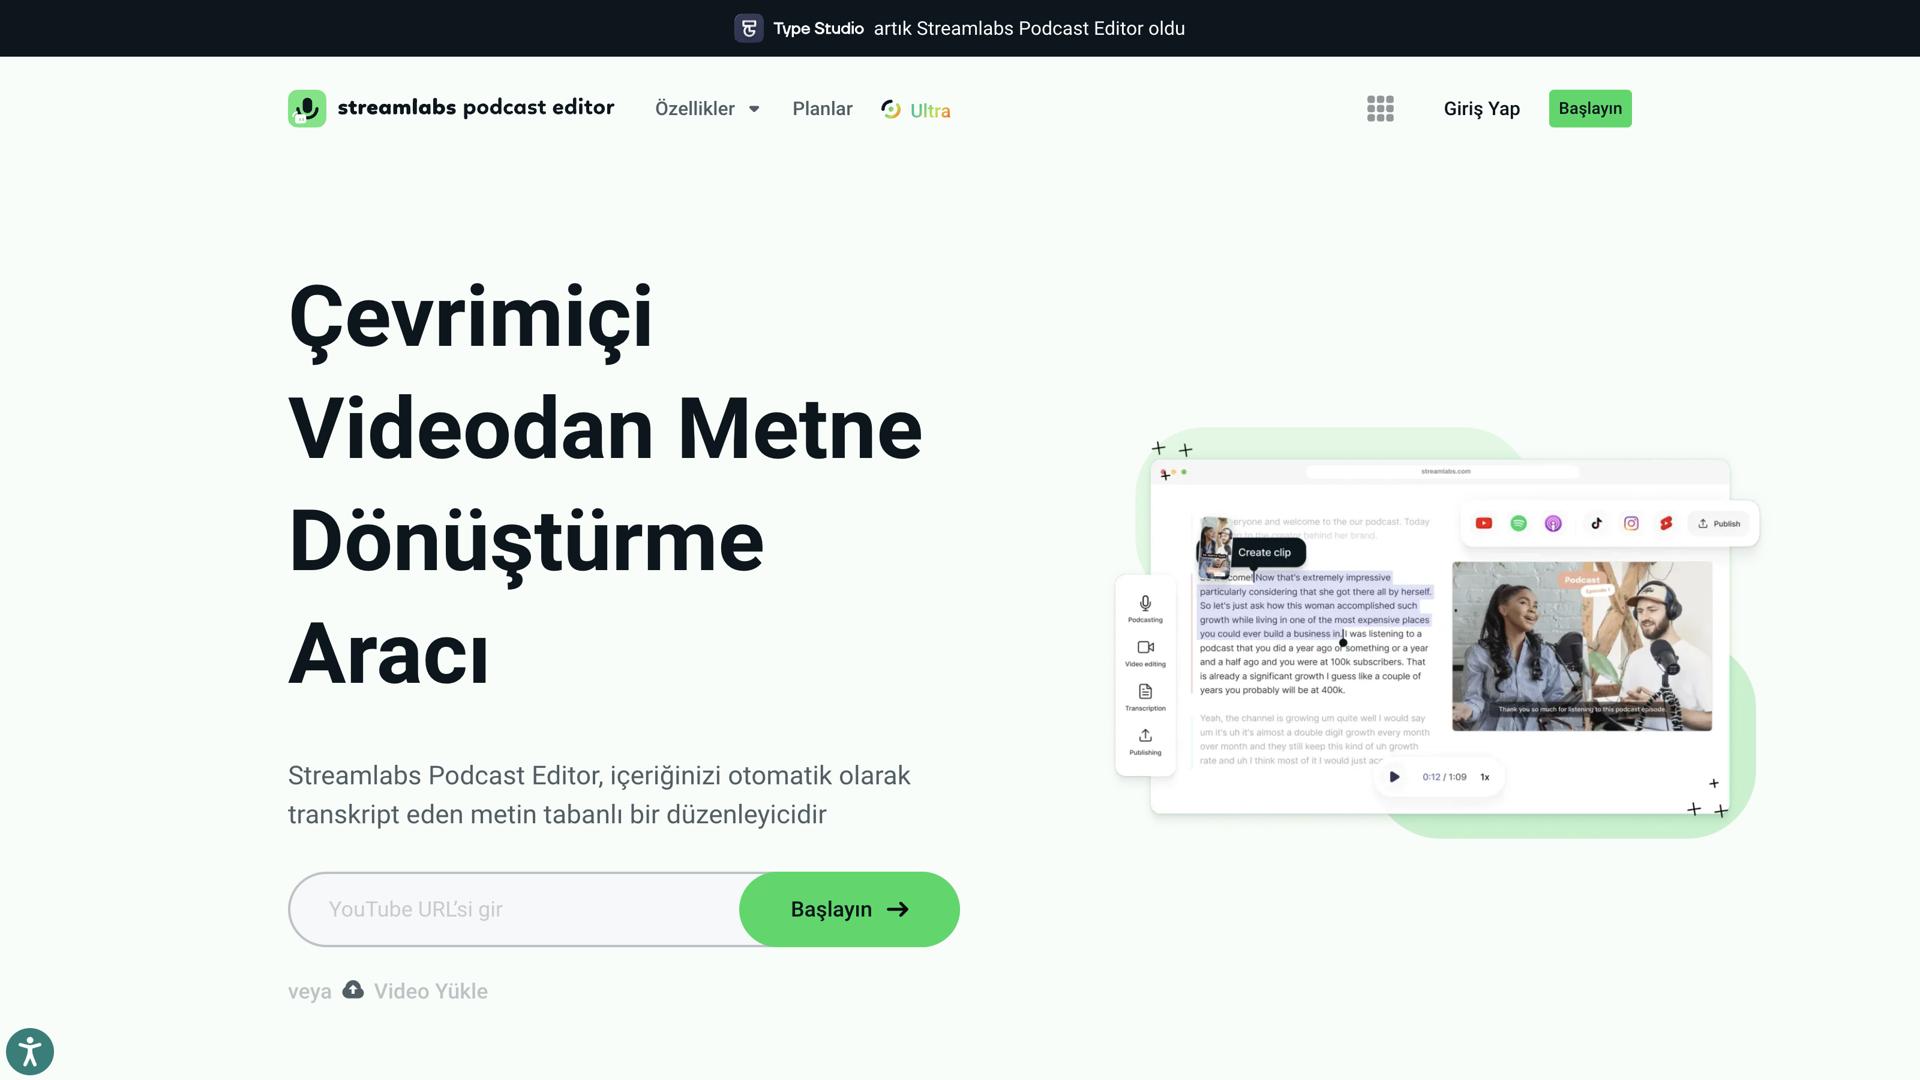Viewport: 1920px width, 1080px height.
Task: Share the clip to Instagram
Action: click(1629, 523)
